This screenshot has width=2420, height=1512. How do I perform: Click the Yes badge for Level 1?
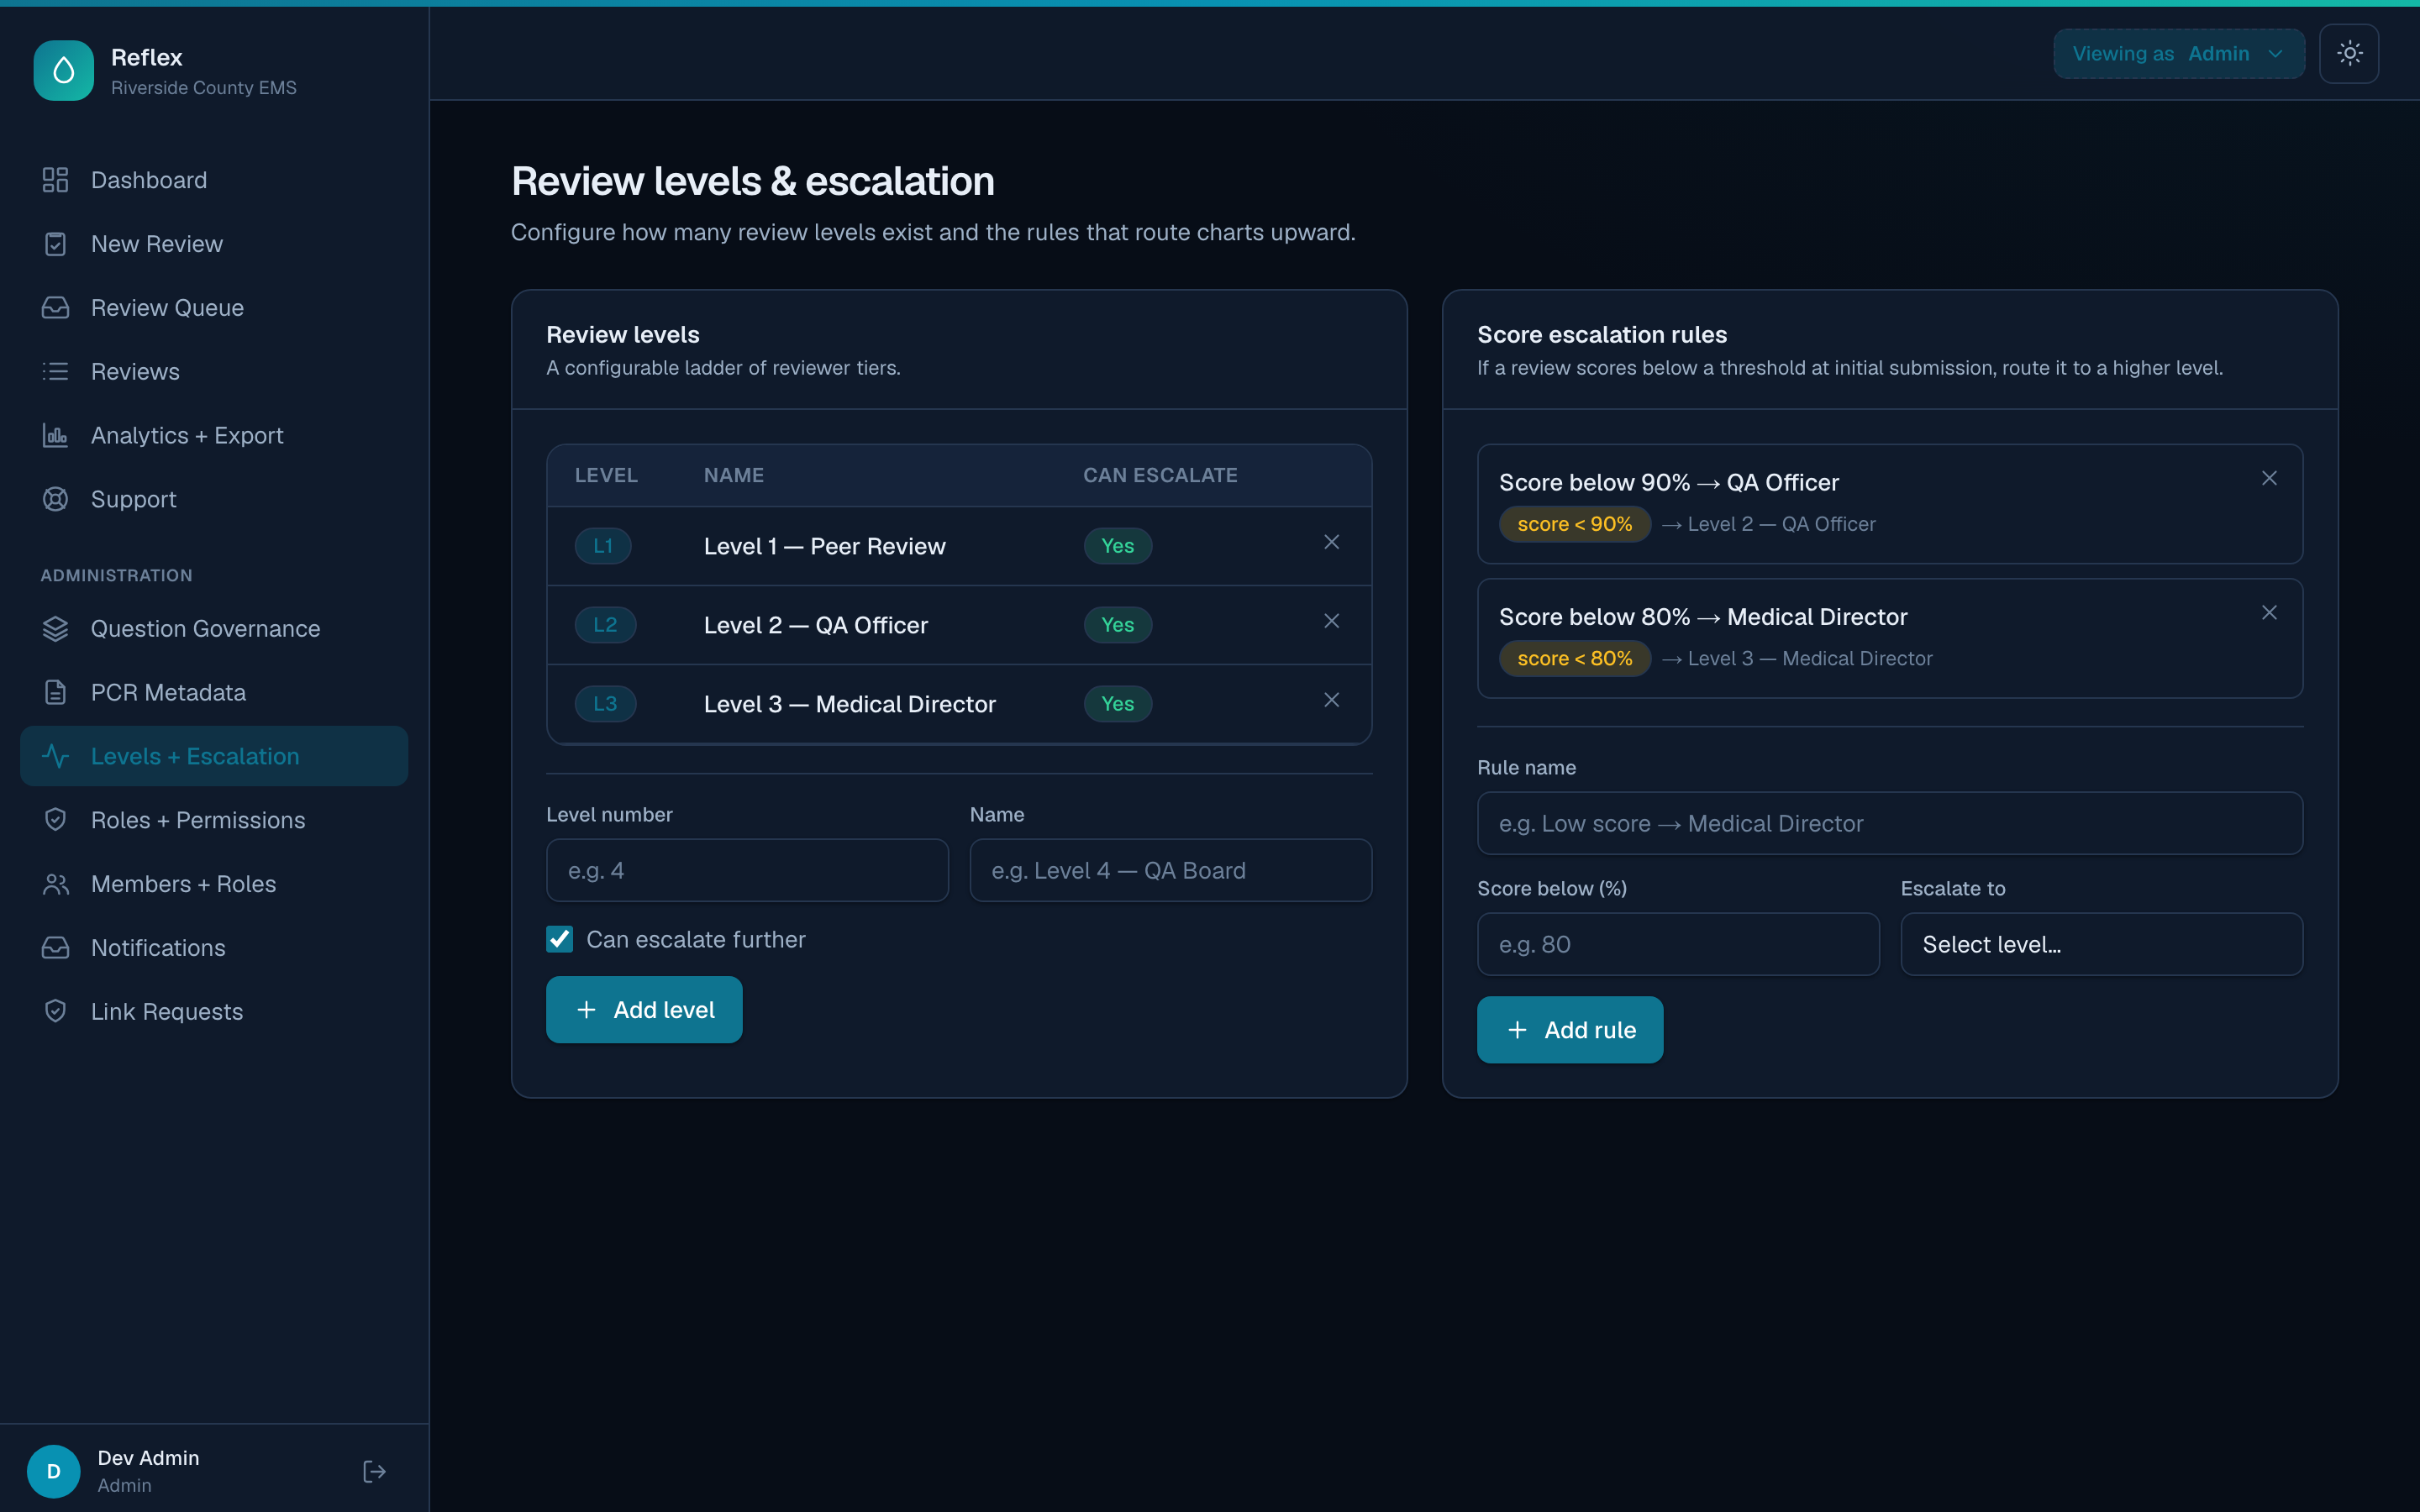coord(1118,546)
